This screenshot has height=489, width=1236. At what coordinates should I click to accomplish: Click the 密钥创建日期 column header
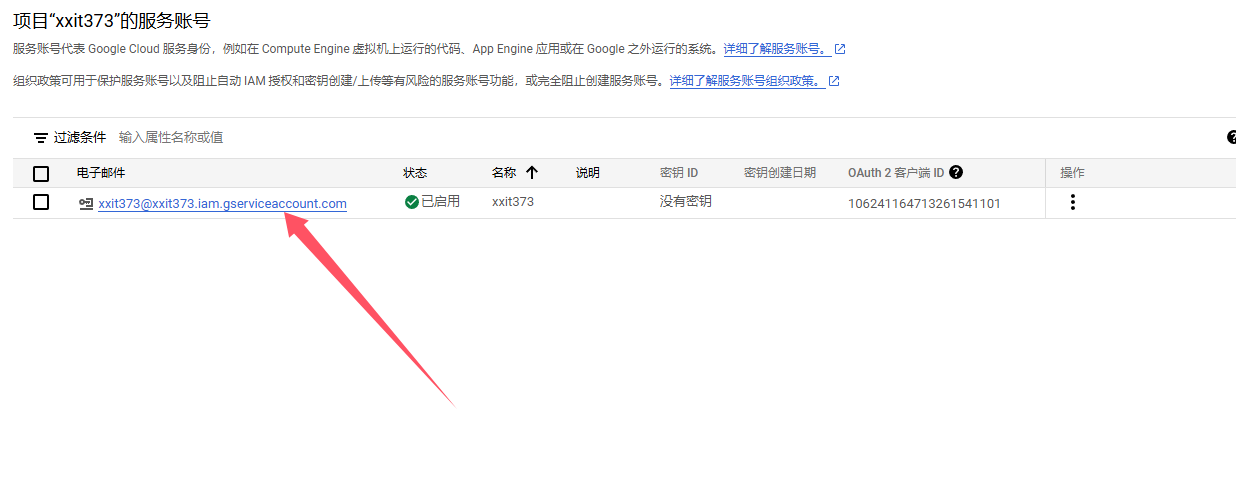780,173
